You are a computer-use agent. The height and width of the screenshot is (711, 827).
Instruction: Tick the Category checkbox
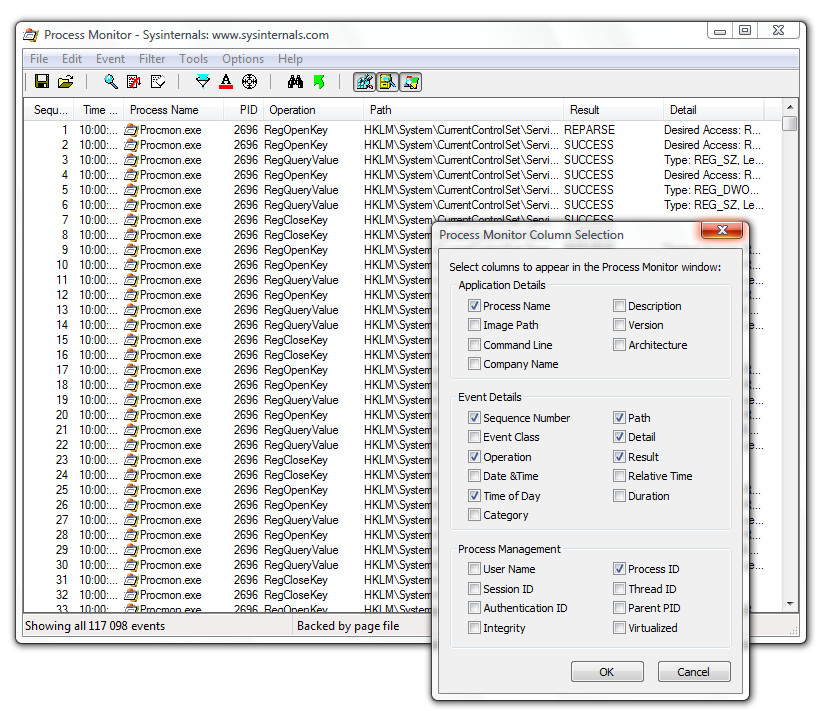[474, 515]
